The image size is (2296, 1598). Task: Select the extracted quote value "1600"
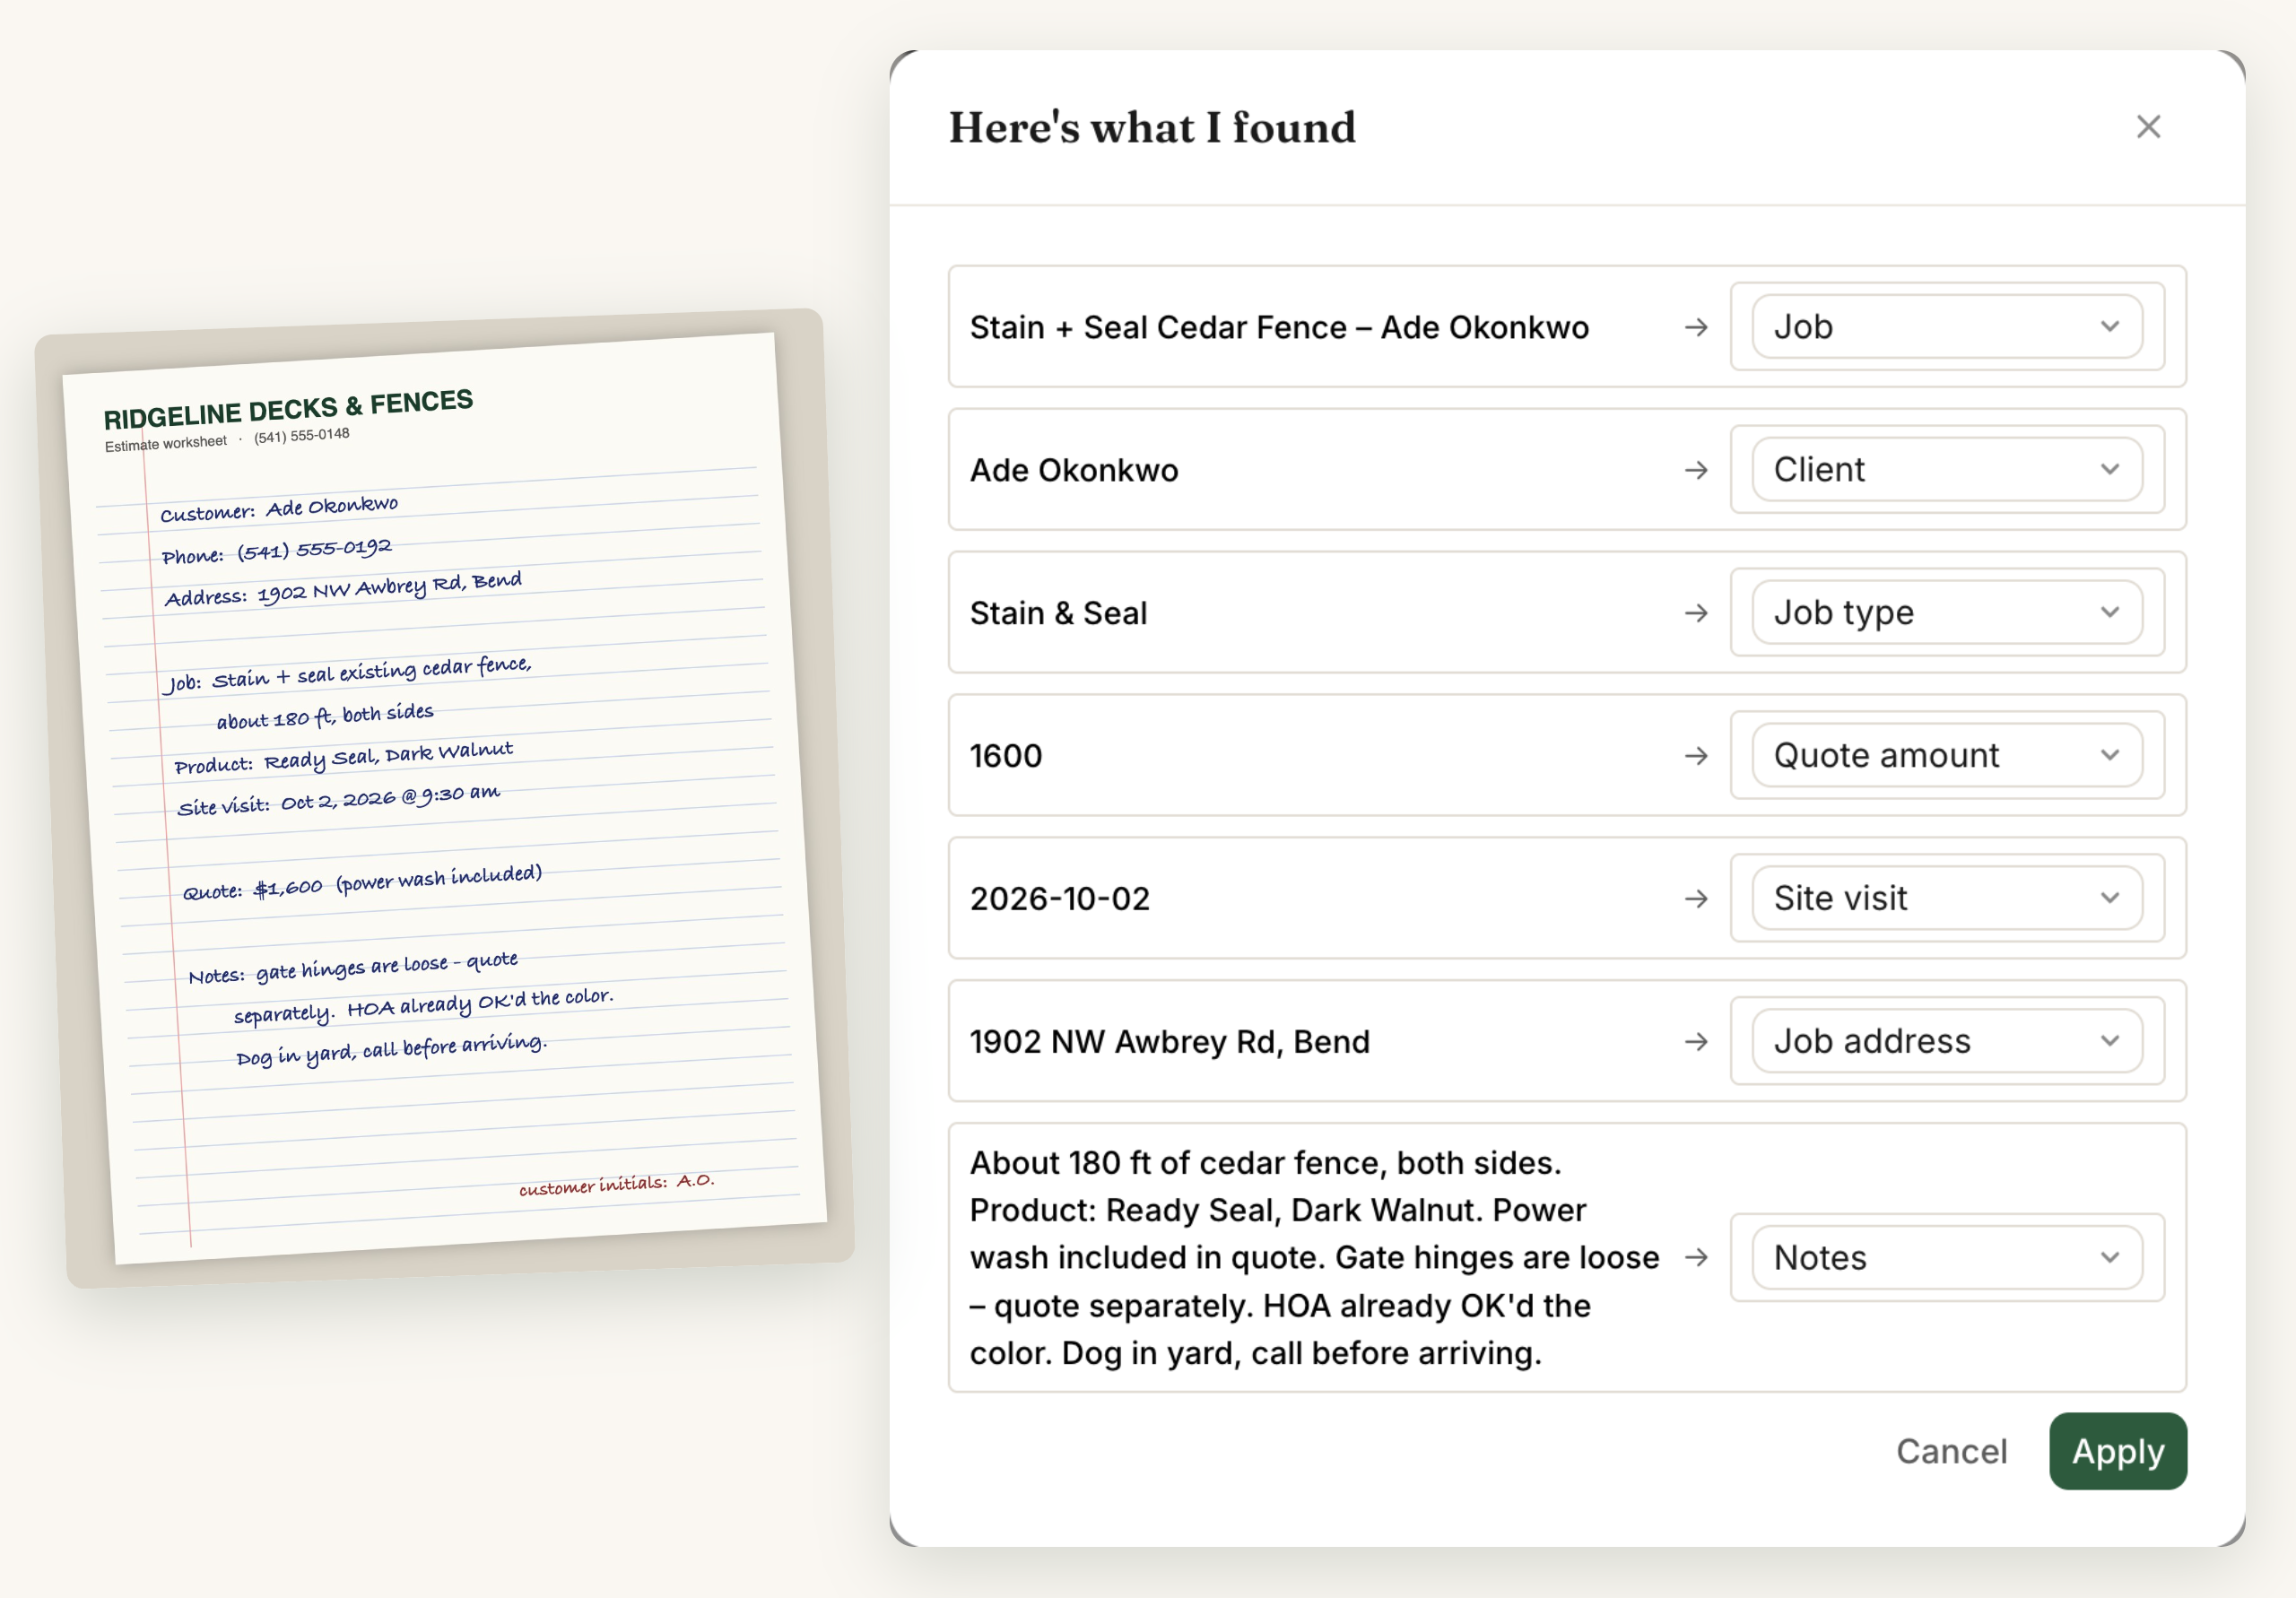[1006, 757]
